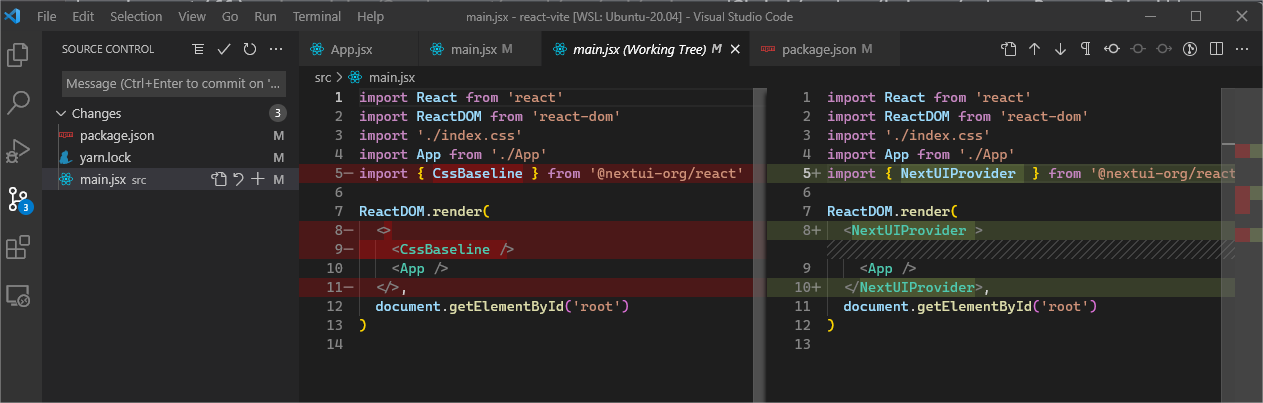The height and width of the screenshot is (403, 1263).
Task: Click left pane line number 9
Action: (x=337, y=250)
